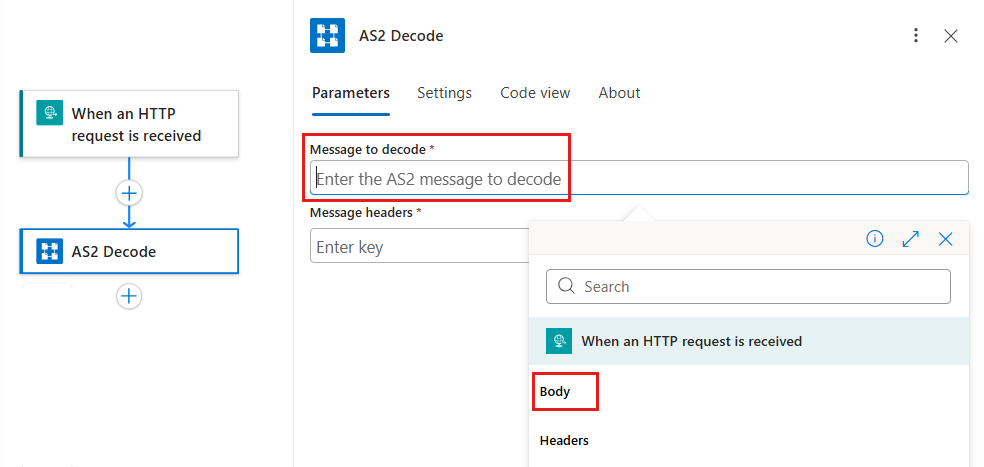Switch to the Code view tab
The height and width of the screenshot is (467, 984).
tap(535, 93)
